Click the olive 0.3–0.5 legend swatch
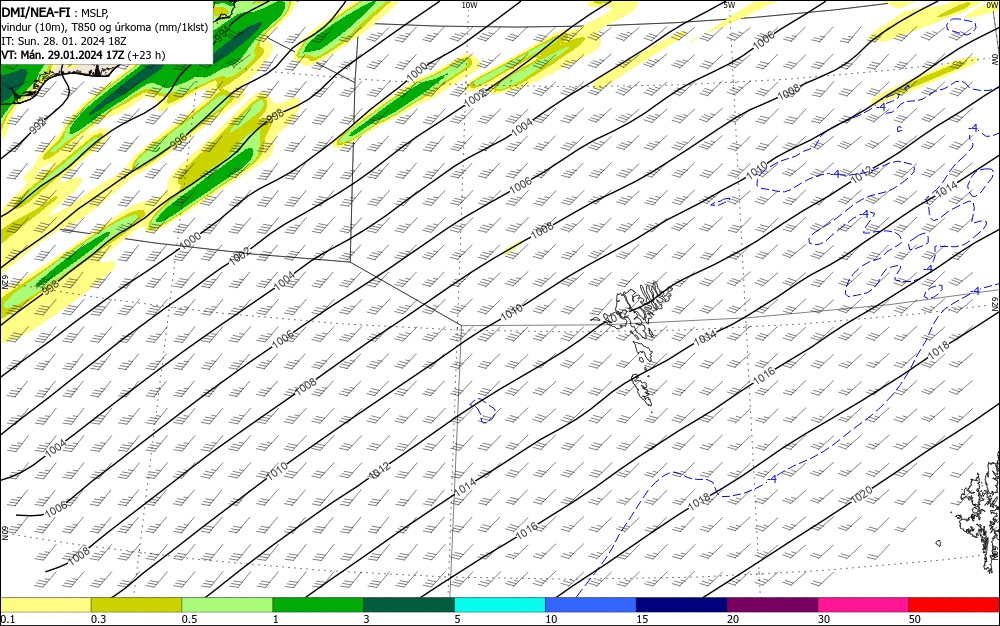Screen dimensions: 1000x626 [136, 605]
